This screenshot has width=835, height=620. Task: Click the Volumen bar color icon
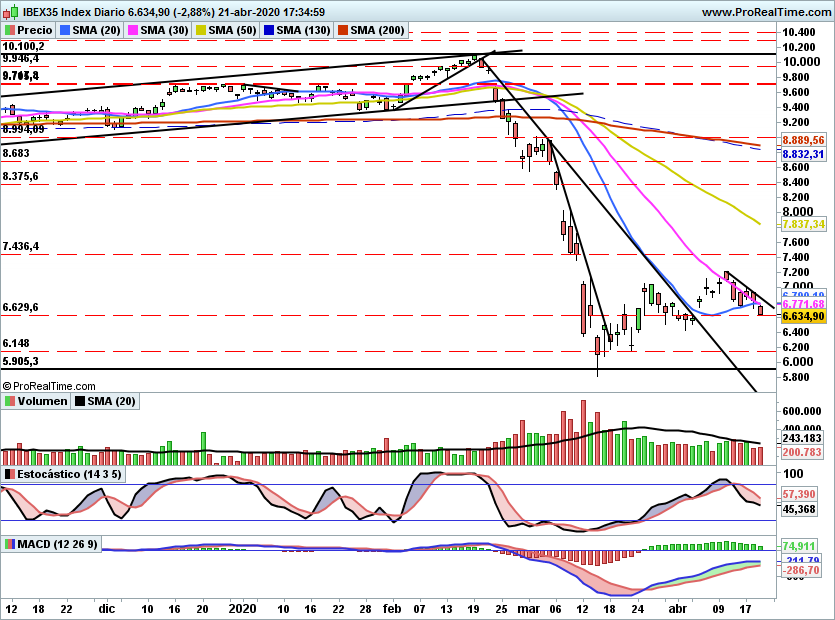click(10, 401)
